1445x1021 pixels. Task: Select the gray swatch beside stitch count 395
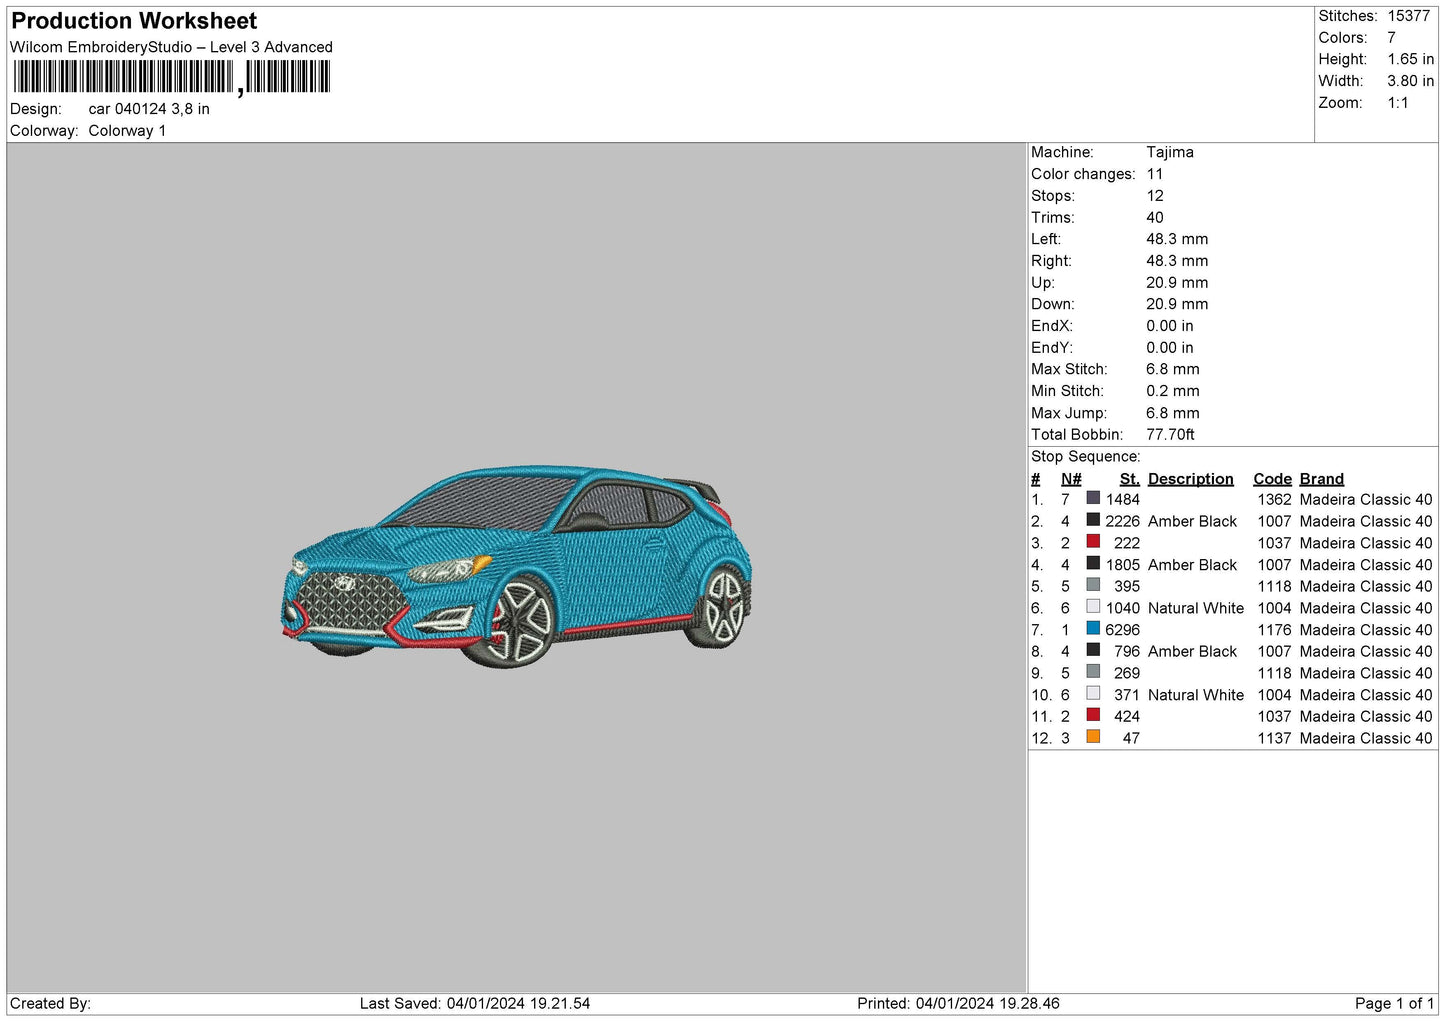tap(1093, 585)
